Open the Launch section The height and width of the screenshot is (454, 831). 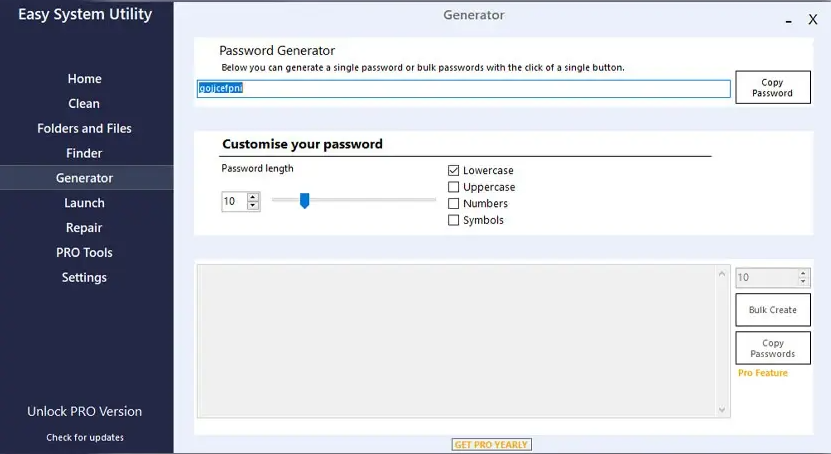(84, 203)
